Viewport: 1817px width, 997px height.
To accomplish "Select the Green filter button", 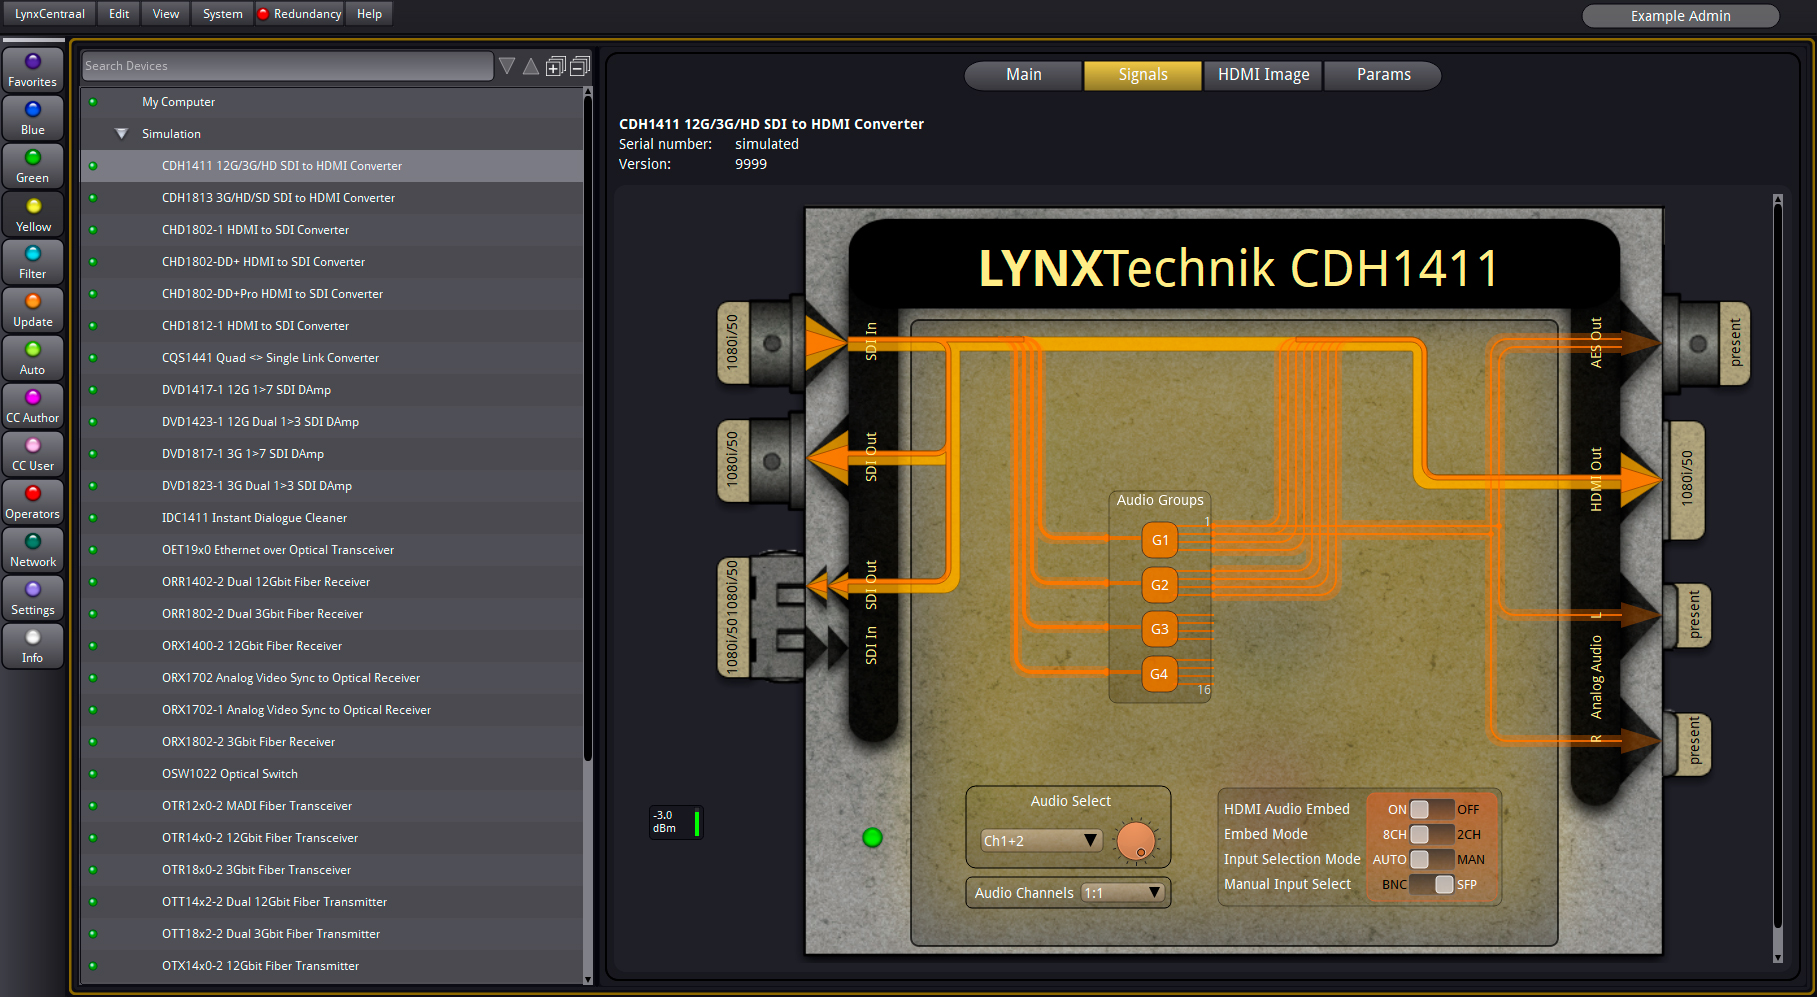I will [x=33, y=166].
